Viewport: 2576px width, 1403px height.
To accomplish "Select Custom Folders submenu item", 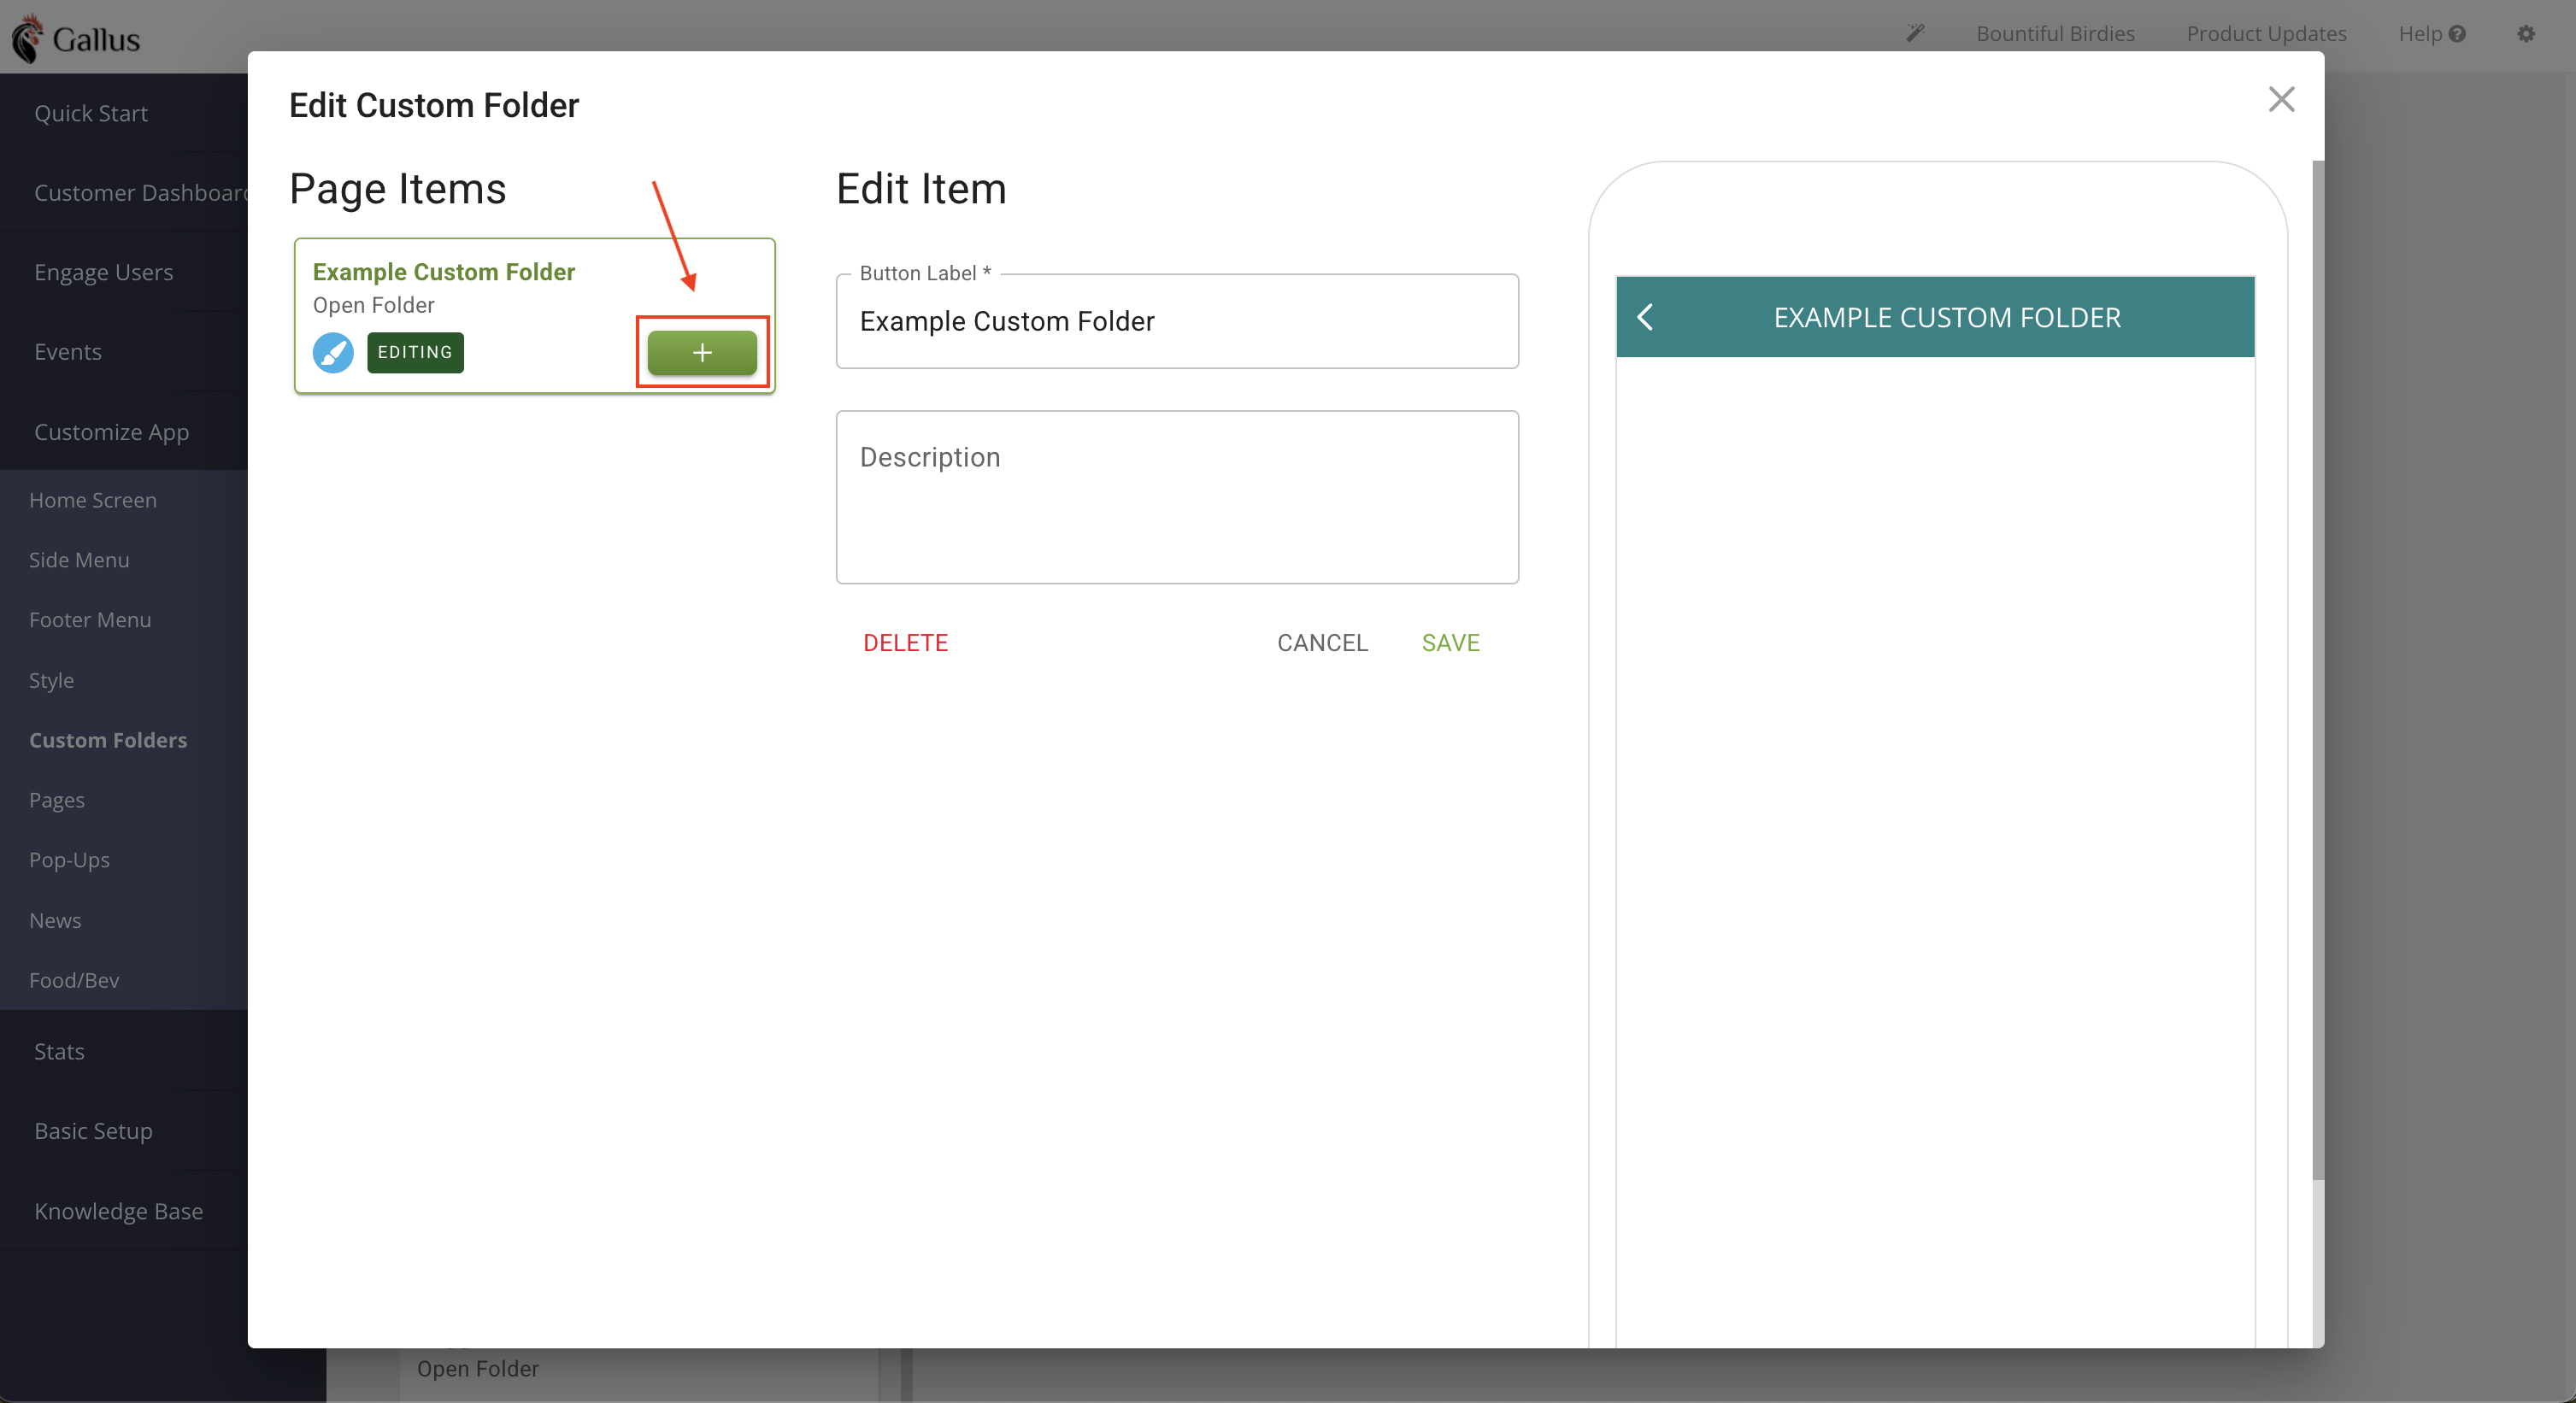I will pos(108,740).
